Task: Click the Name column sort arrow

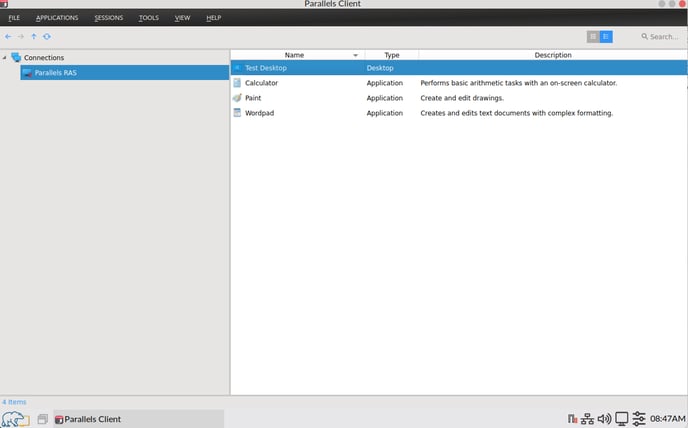Action: [x=355, y=55]
